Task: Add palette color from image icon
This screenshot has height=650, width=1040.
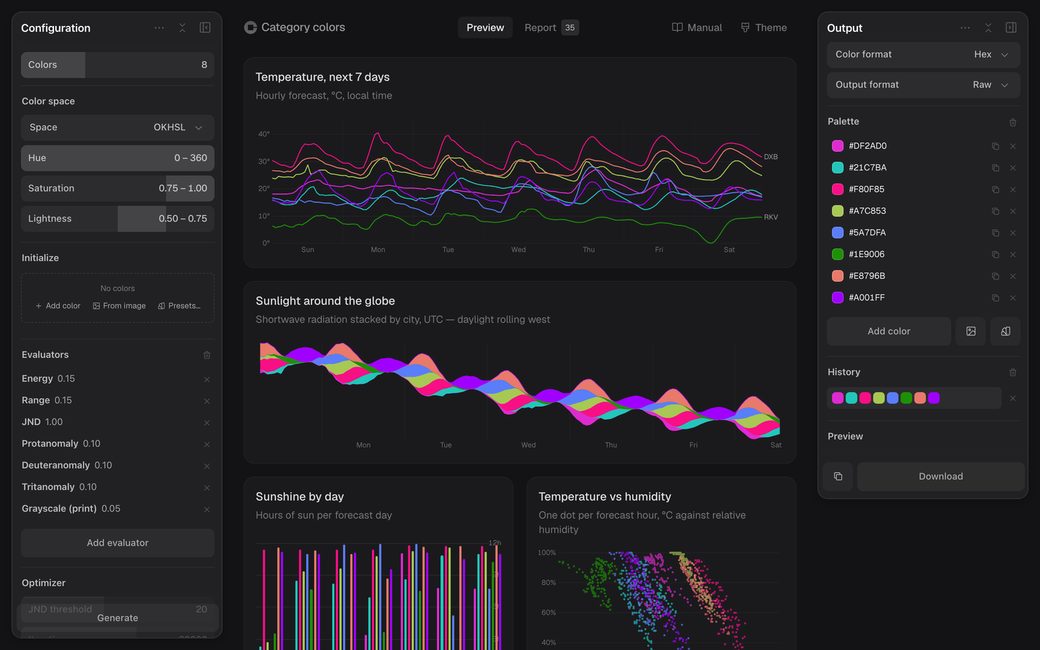Action: [x=970, y=331]
